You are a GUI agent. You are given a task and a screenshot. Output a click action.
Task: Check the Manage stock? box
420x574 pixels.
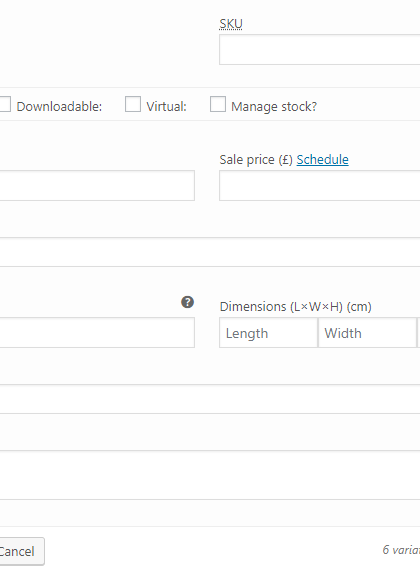(218, 104)
